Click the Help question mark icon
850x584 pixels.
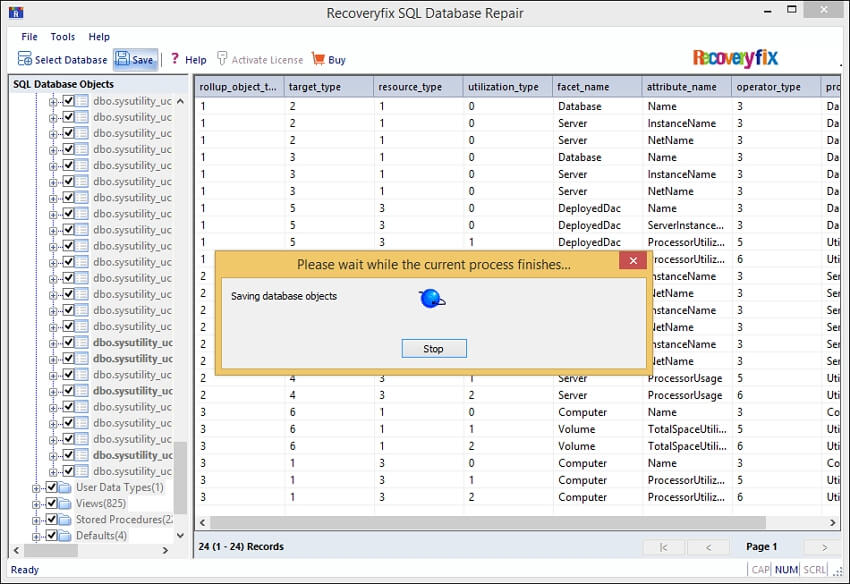pyautogui.click(x=175, y=59)
